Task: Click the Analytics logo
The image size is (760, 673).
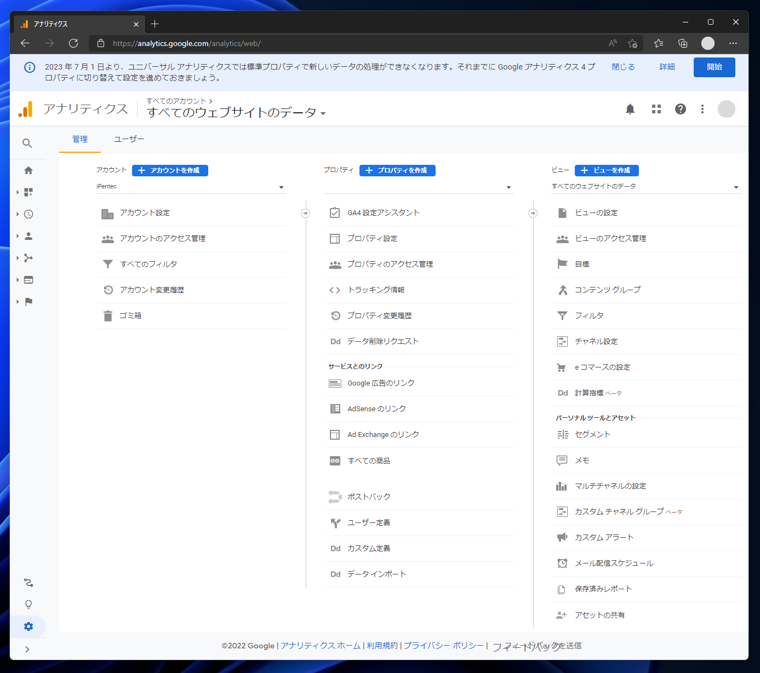Action: point(25,110)
